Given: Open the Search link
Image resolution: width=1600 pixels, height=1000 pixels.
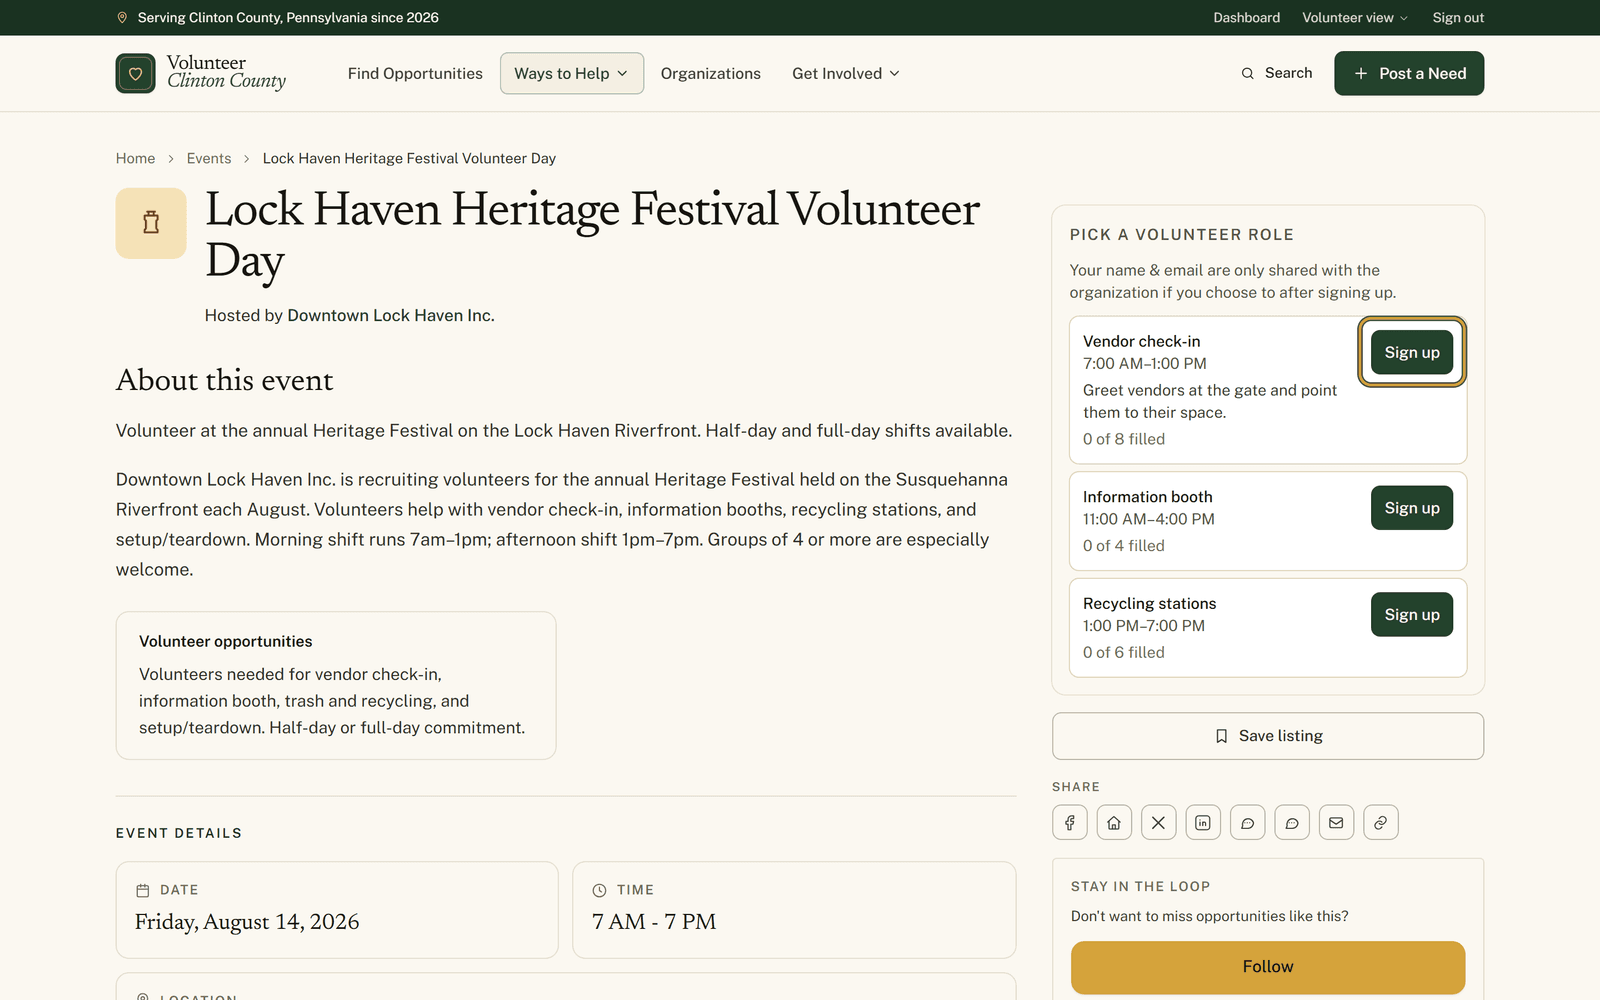Looking at the screenshot, I should click(x=1277, y=73).
